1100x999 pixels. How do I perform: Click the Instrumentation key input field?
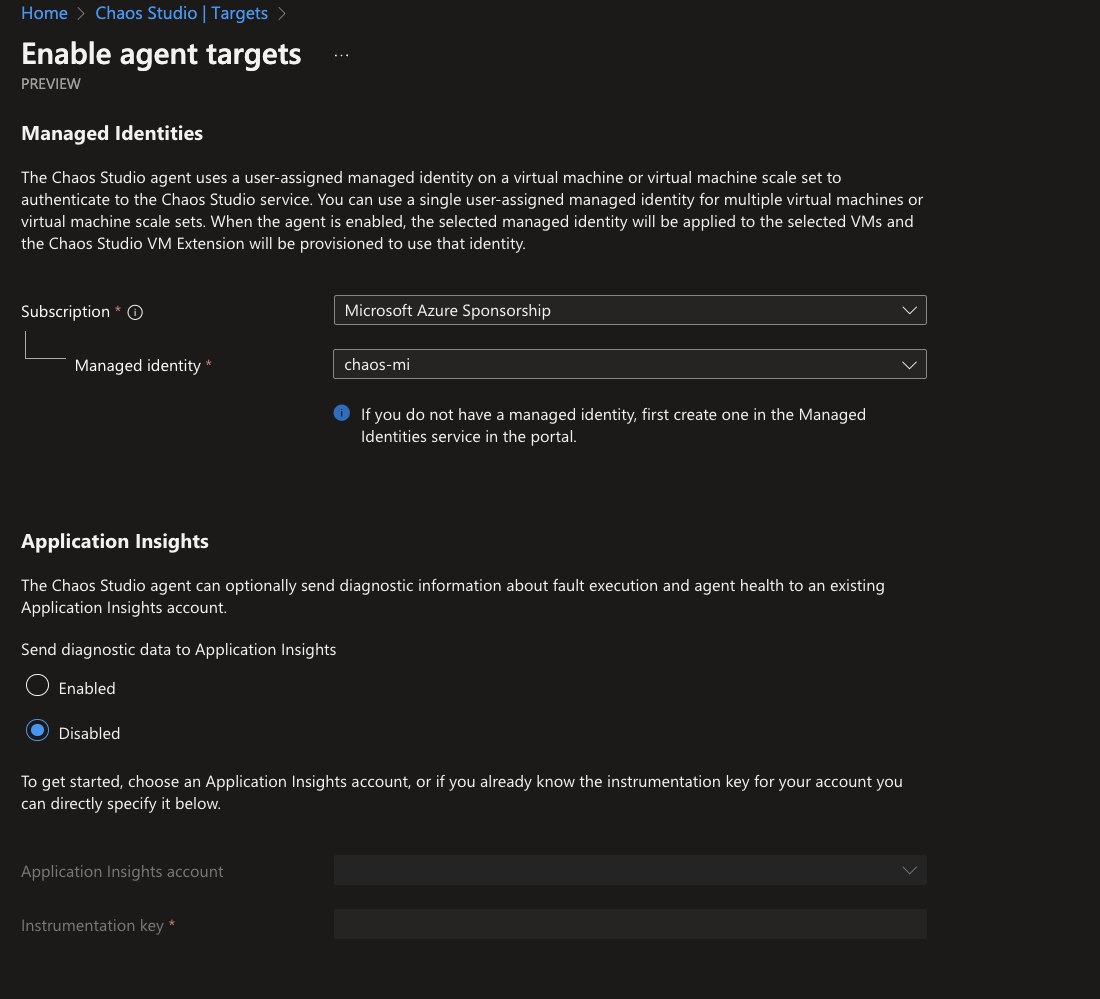(630, 924)
